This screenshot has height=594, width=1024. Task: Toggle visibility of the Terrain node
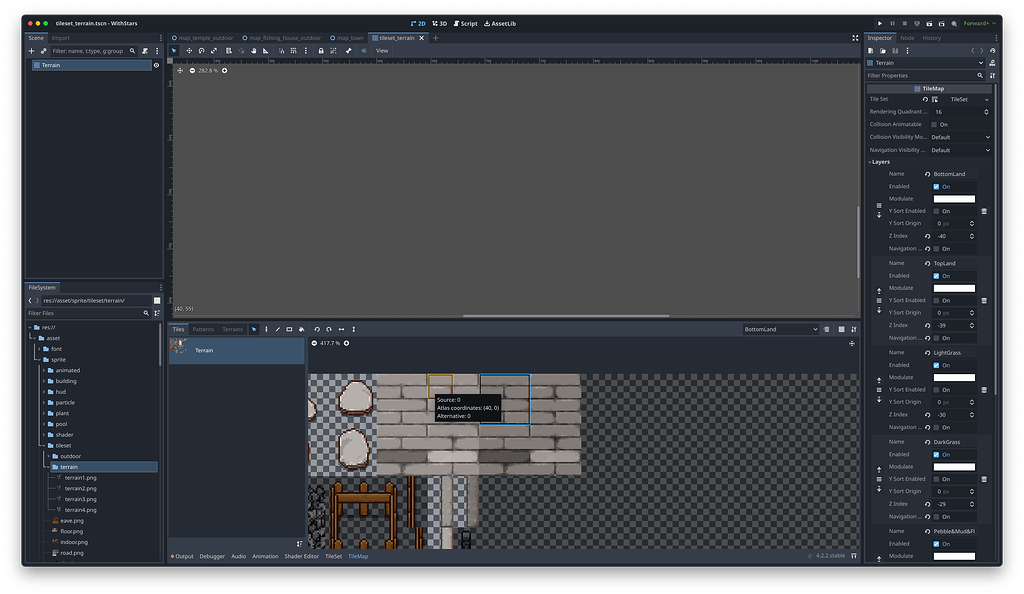click(x=158, y=64)
